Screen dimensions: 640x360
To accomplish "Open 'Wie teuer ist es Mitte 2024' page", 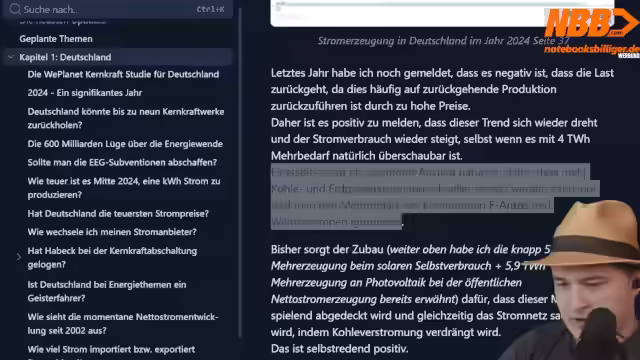I will [124, 188].
